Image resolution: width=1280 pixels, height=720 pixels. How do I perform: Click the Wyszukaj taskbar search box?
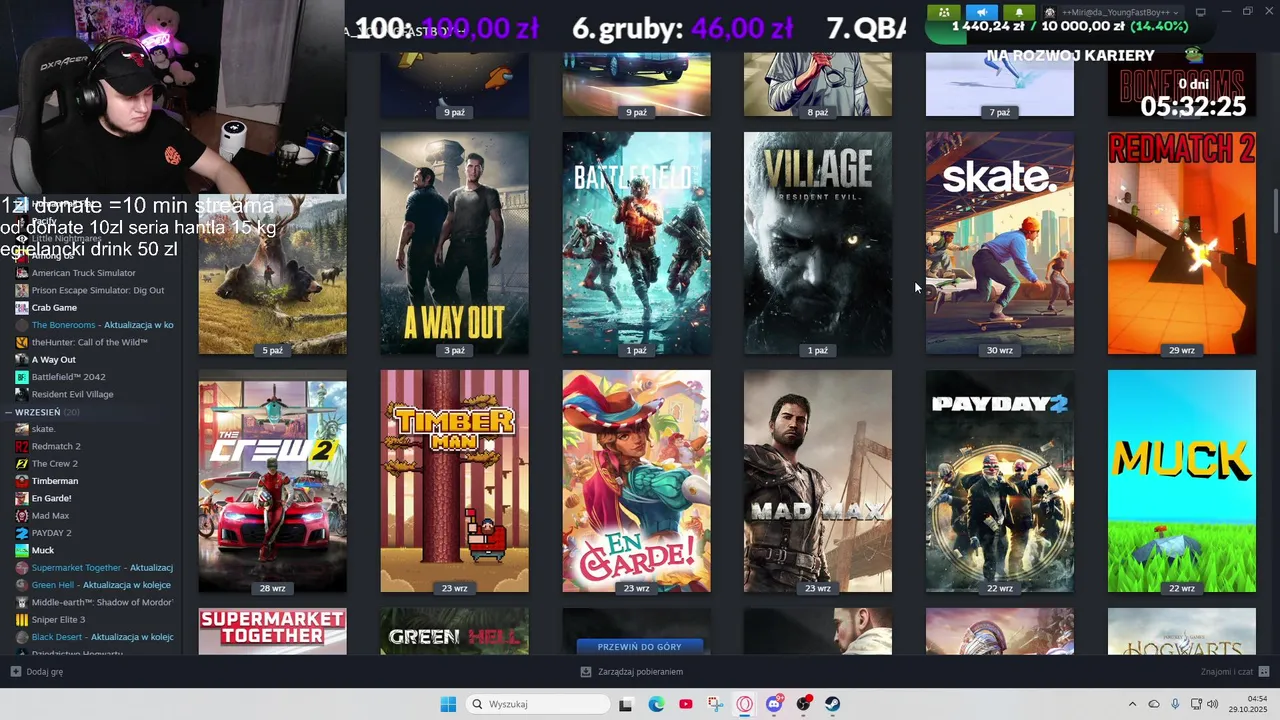(538, 704)
